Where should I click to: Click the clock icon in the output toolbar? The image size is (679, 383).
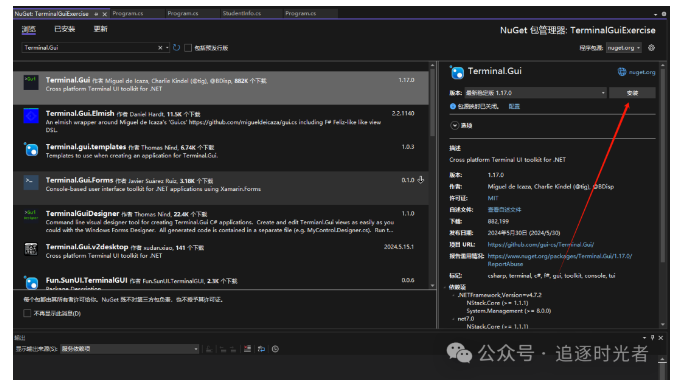tap(275, 349)
